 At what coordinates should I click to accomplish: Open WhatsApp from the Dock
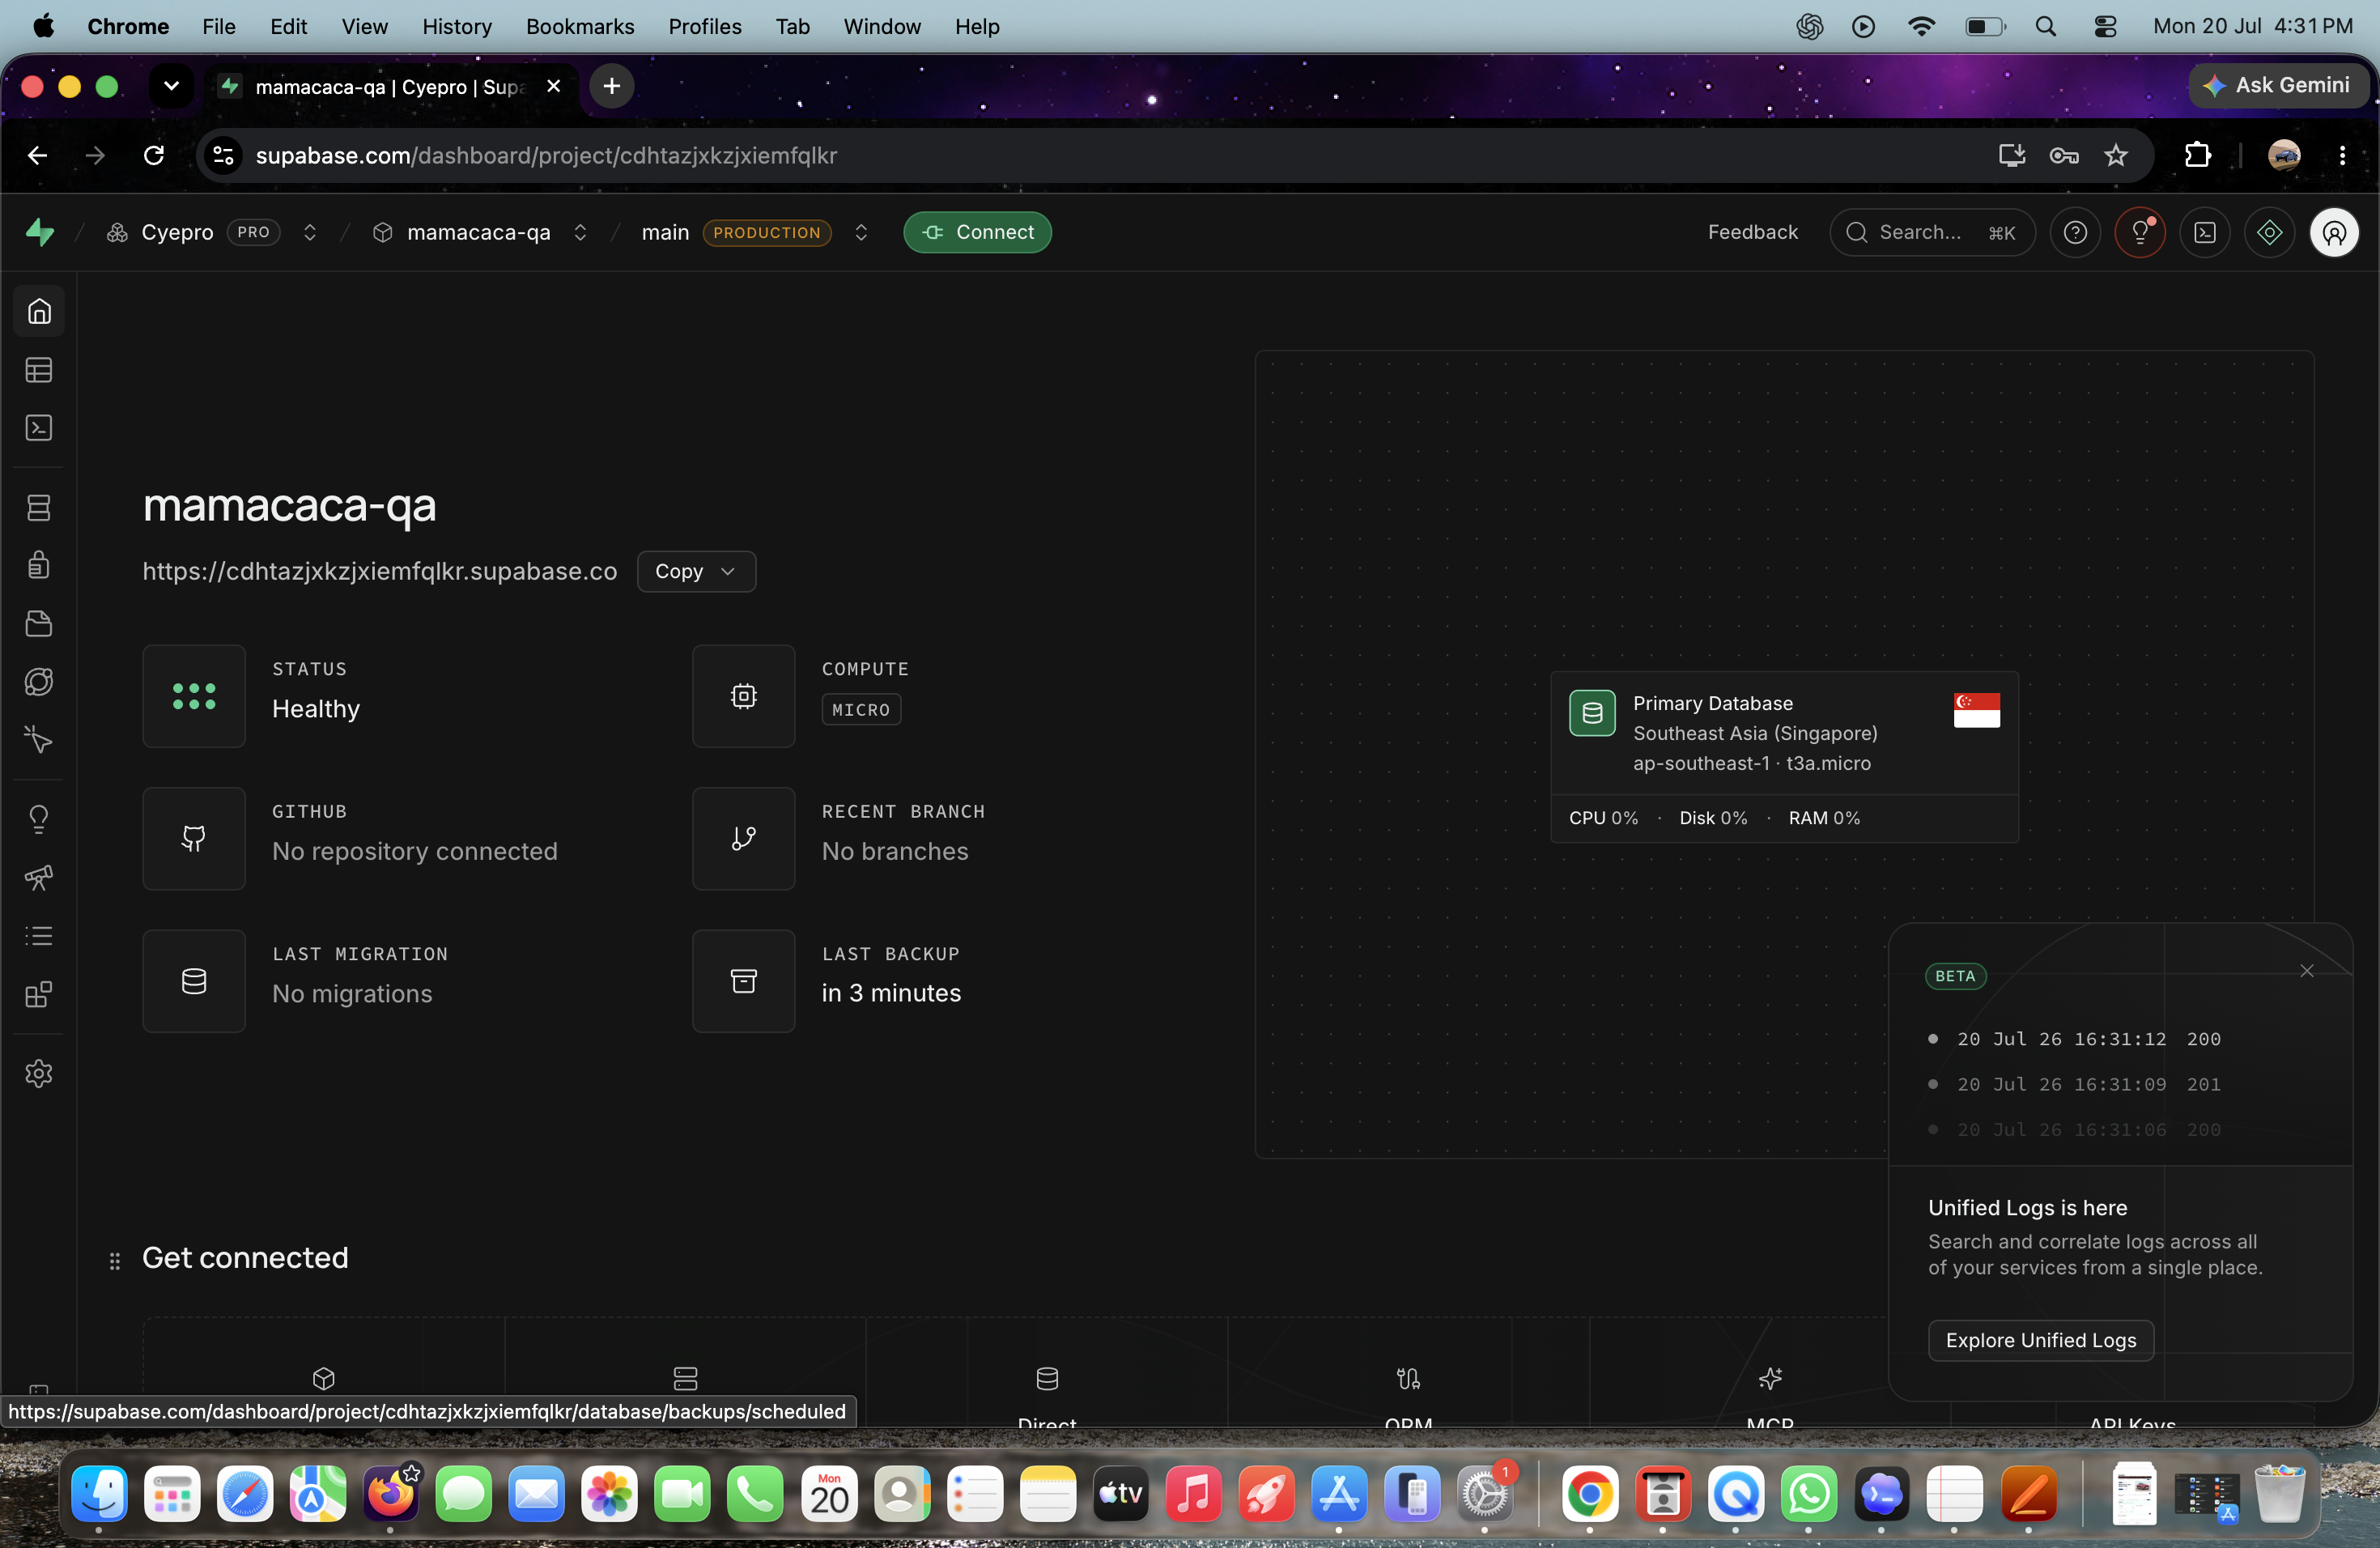[1808, 1494]
